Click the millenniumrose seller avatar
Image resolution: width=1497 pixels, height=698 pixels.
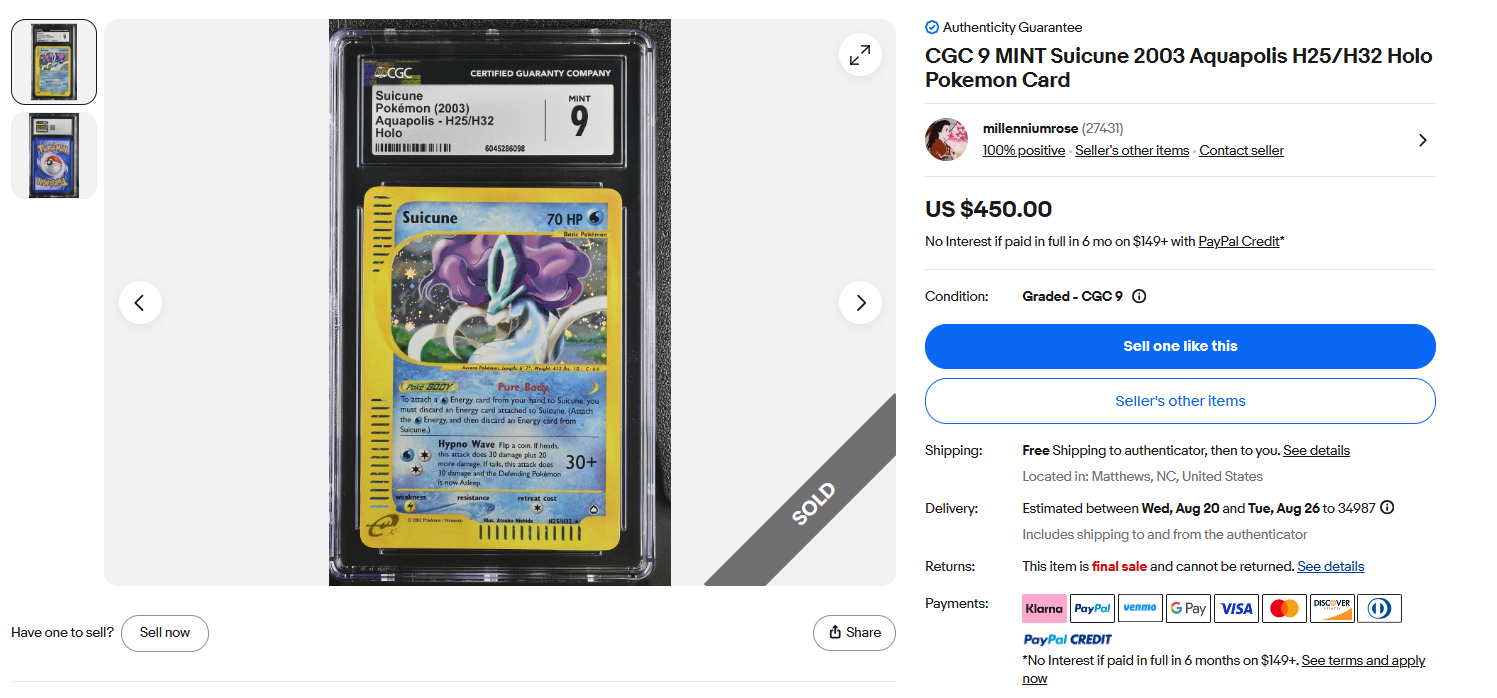click(947, 140)
